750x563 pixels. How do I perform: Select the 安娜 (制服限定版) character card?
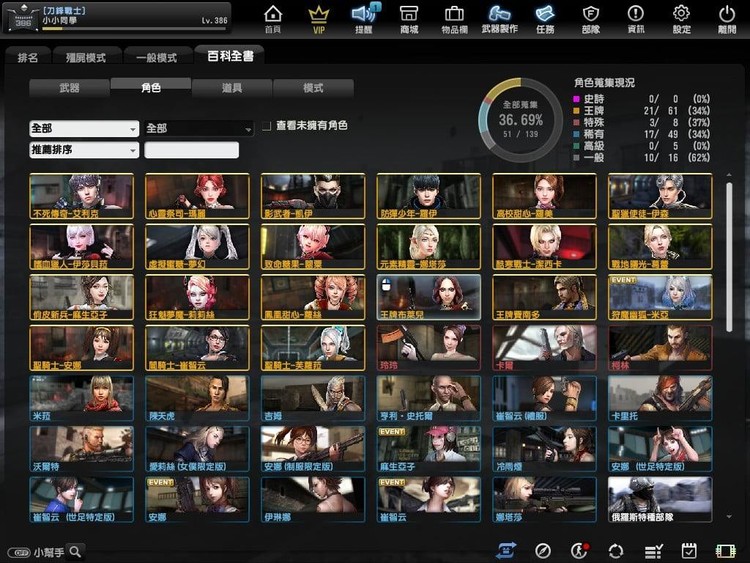(x=313, y=449)
